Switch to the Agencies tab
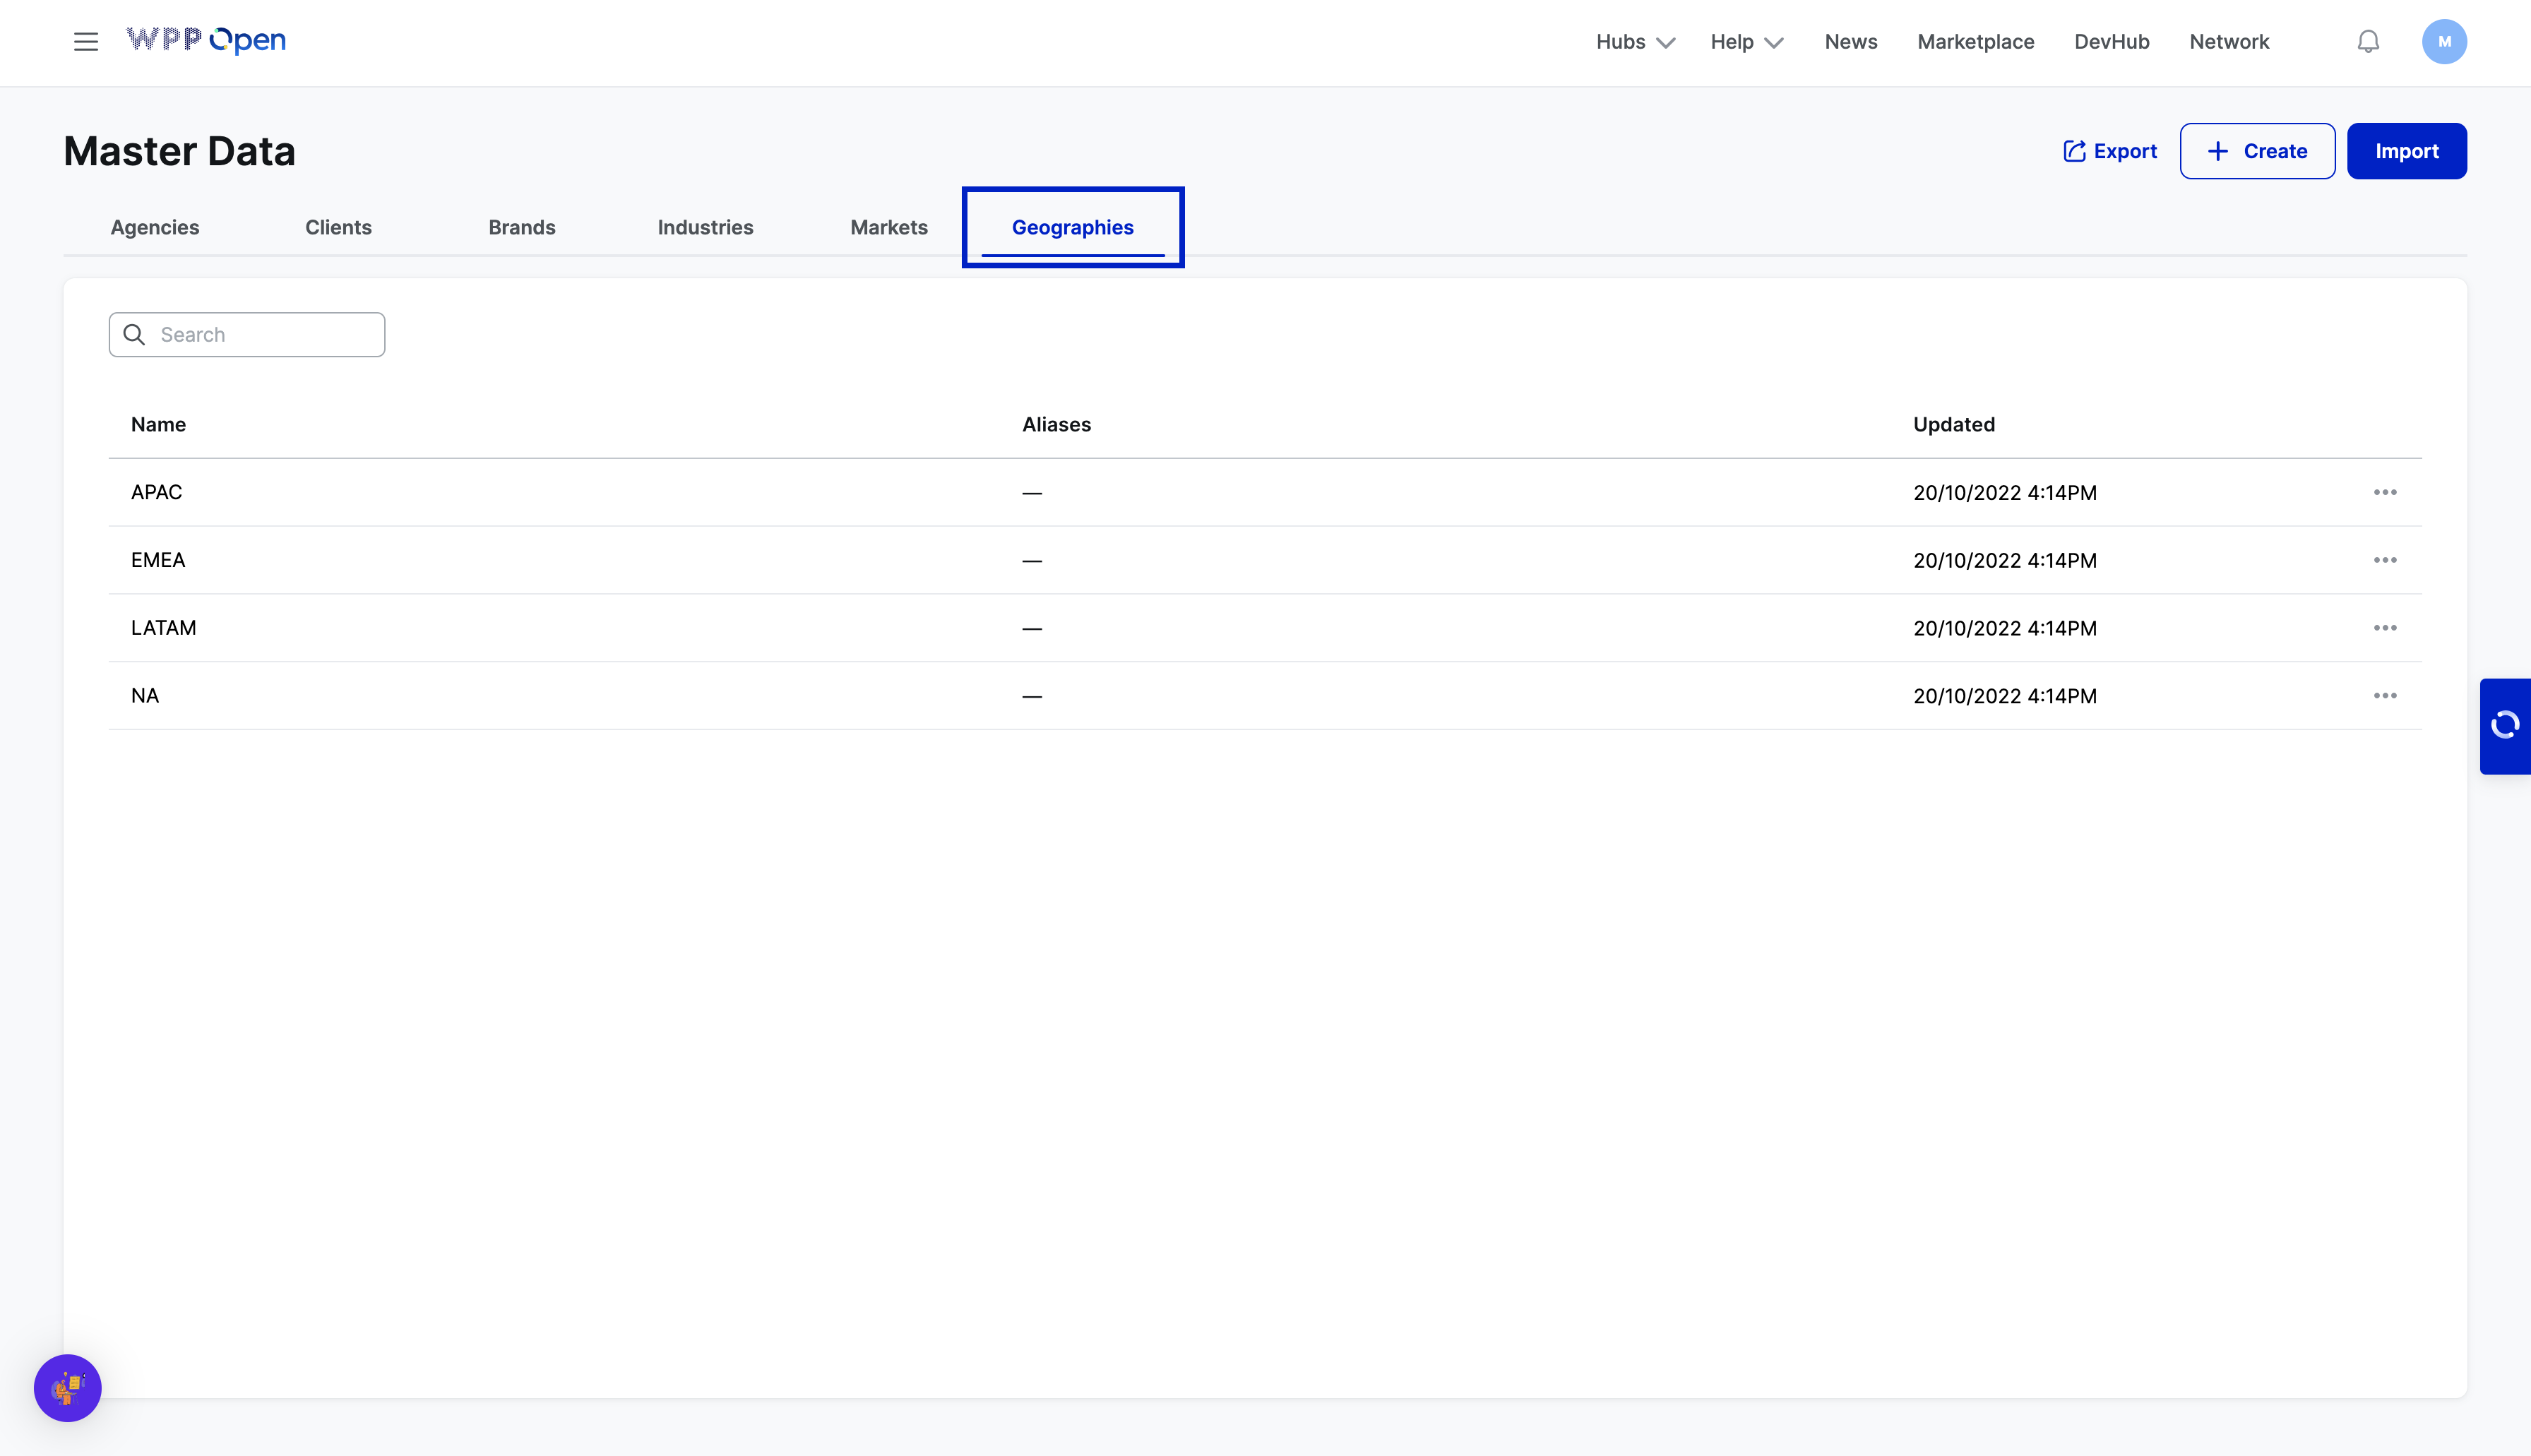This screenshot has width=2531, height=1456. (x=155, y=227)
